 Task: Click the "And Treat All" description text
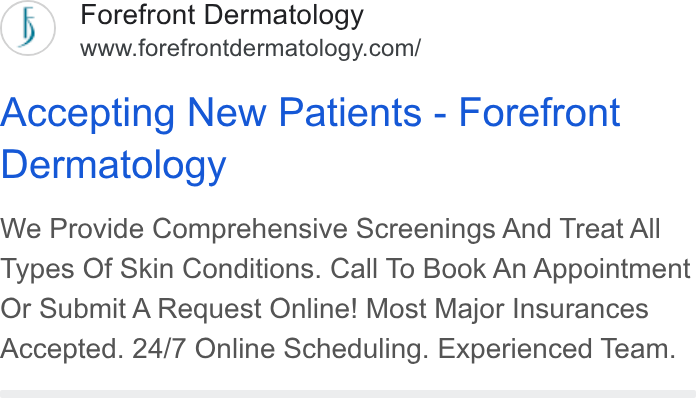point(581,229)
